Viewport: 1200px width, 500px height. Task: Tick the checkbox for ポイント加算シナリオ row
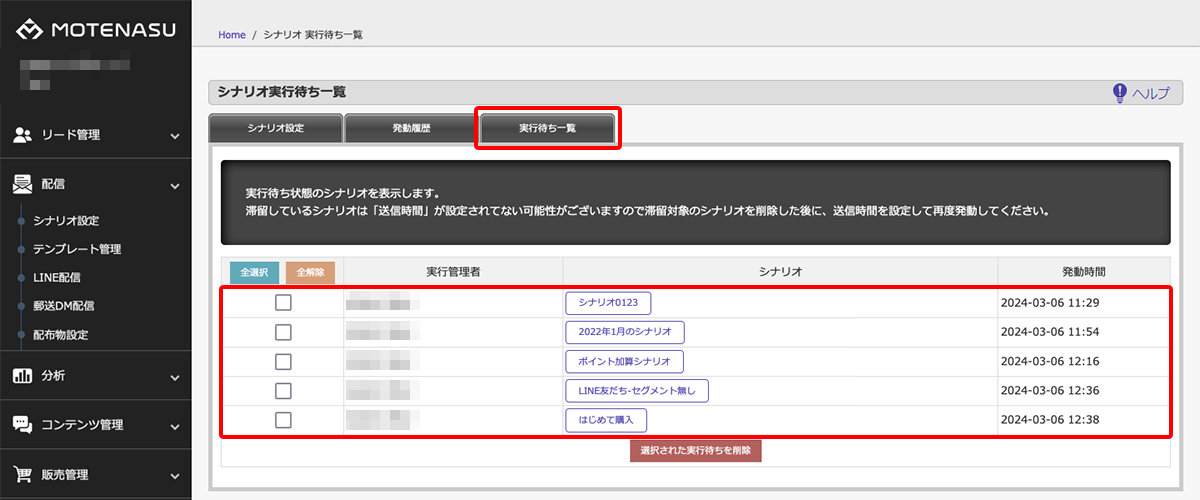click(x=283, y=361)
